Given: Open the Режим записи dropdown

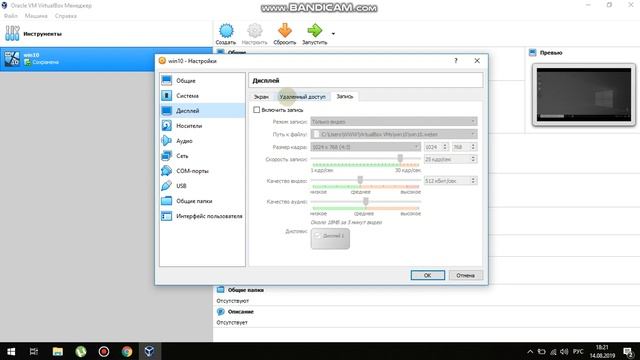Looking at the screenshot, I should pos(393,122).
